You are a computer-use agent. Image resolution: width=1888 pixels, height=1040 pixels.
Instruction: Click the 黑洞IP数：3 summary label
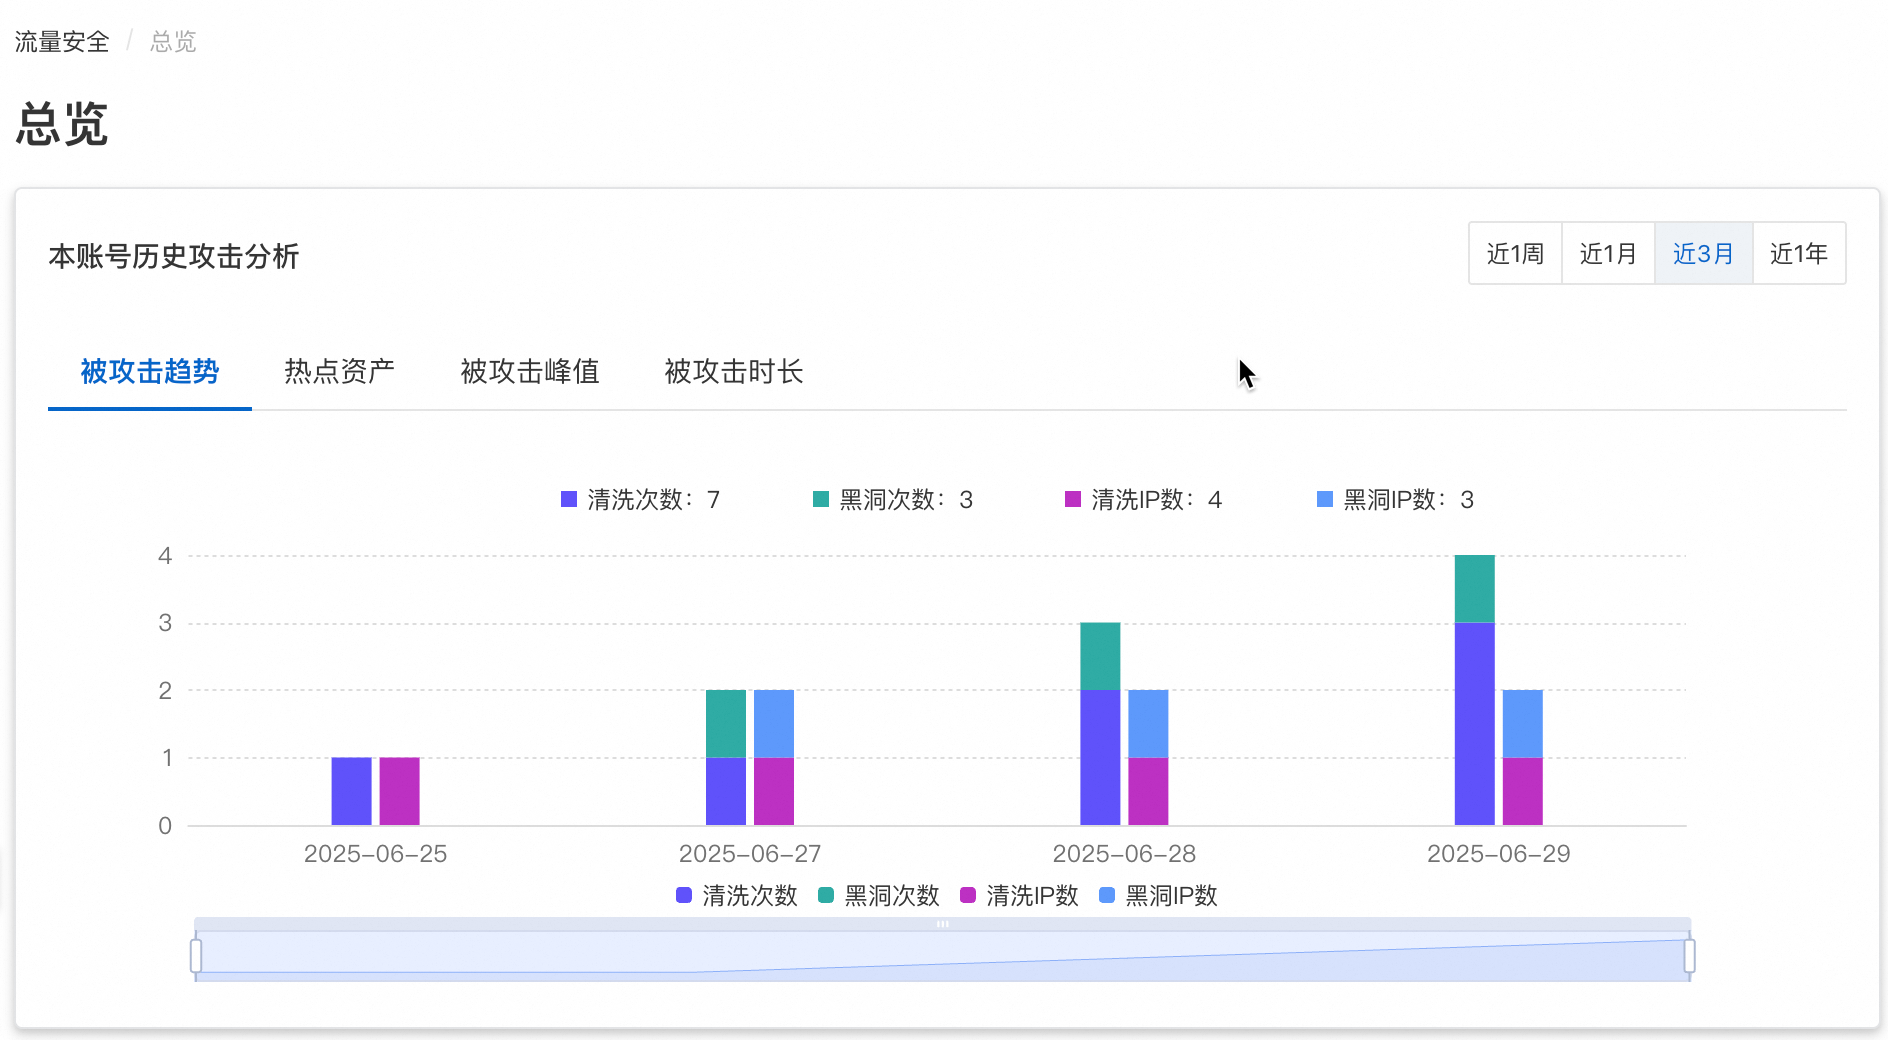click(1396, 500)
